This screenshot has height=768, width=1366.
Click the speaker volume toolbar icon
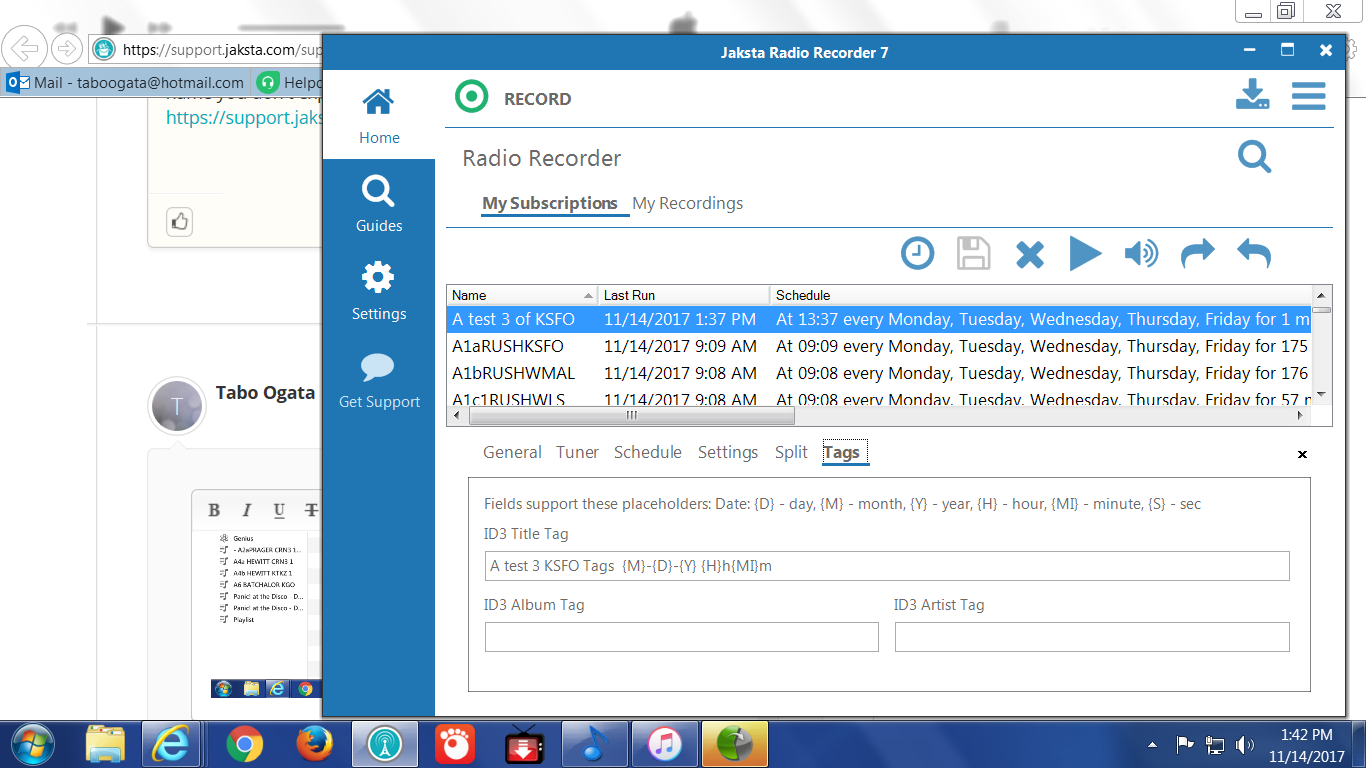[x=1141, y=253]
